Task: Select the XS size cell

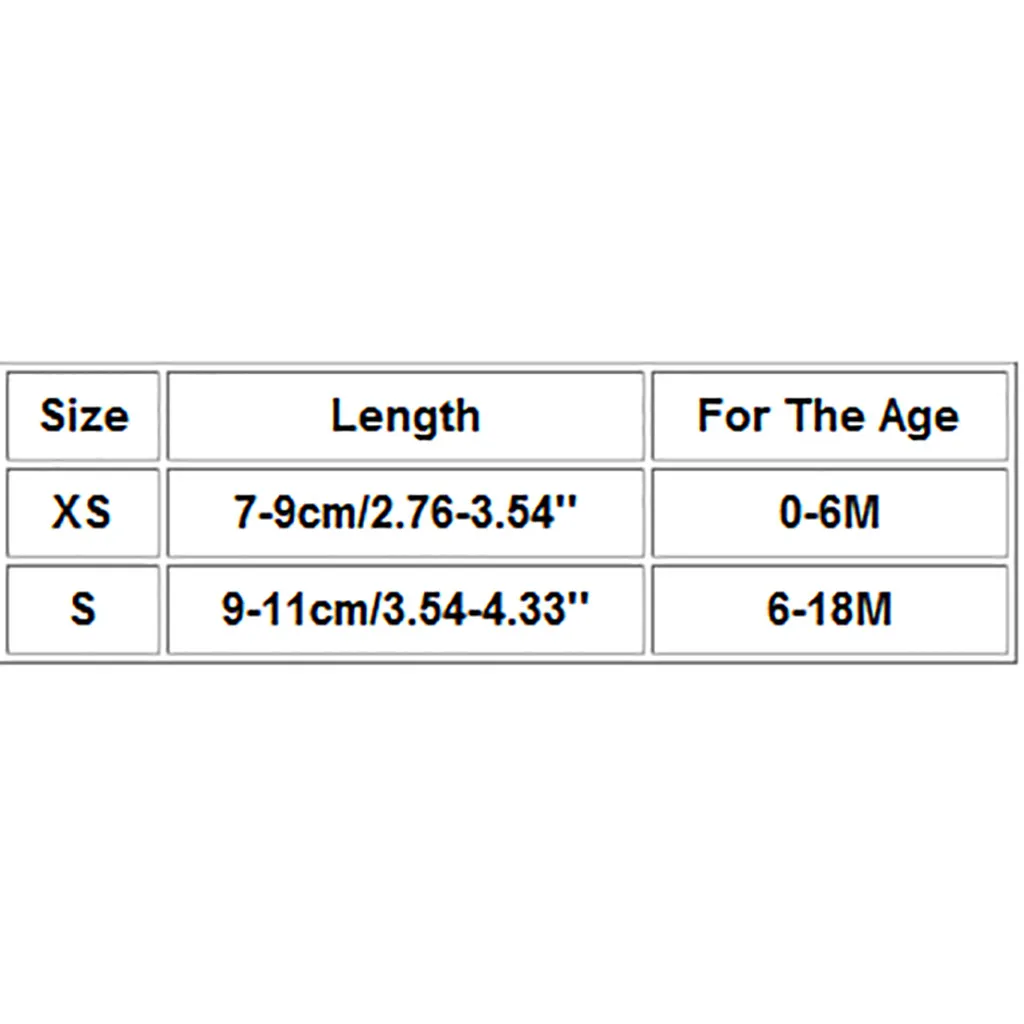Action: [x=83, y=513]
